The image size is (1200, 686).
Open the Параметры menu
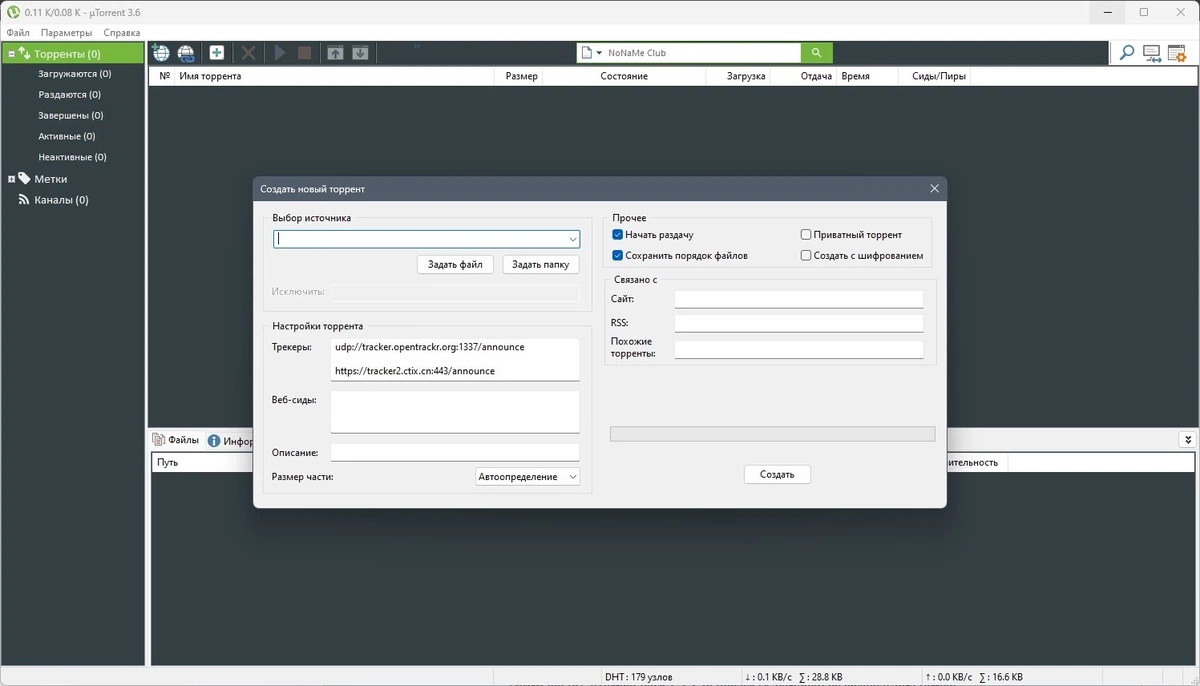pos(67,33)
